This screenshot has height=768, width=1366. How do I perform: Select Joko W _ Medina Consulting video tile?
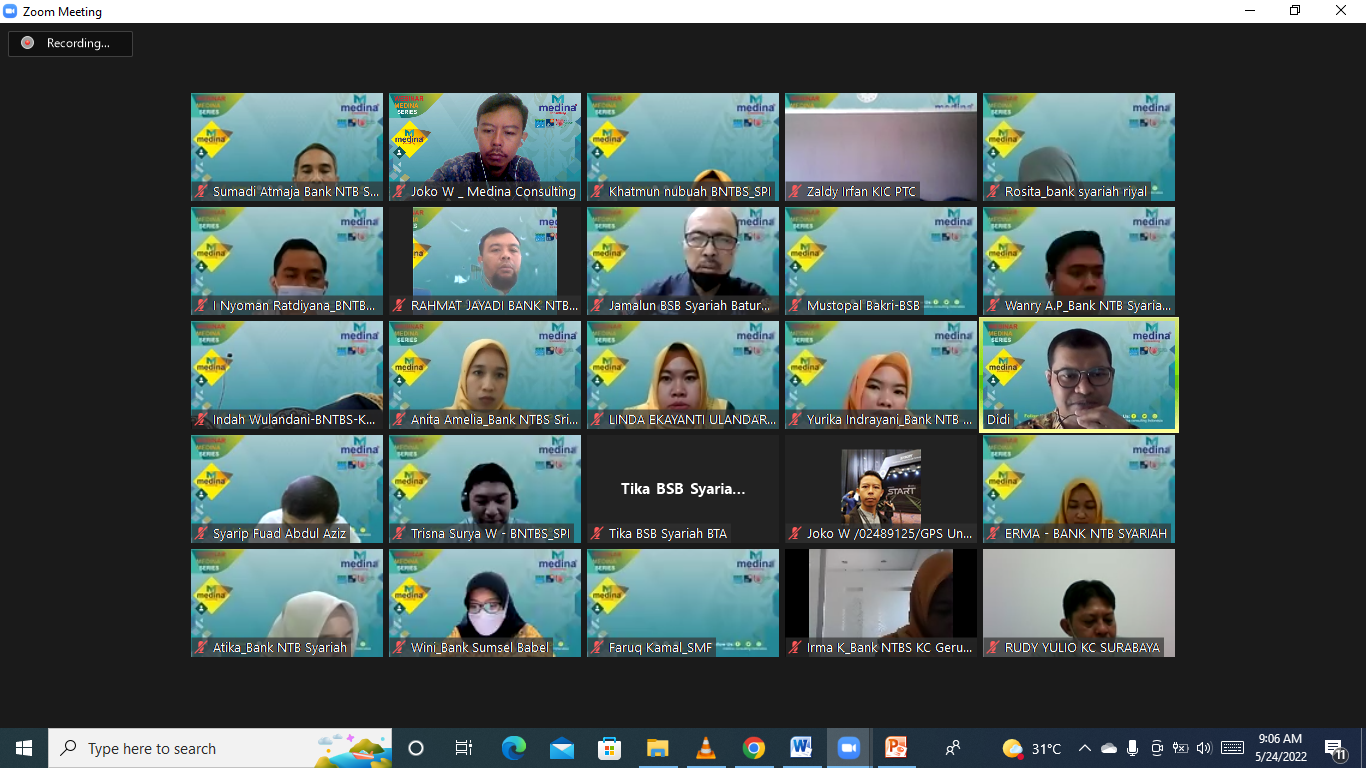(x=485, y=147)
